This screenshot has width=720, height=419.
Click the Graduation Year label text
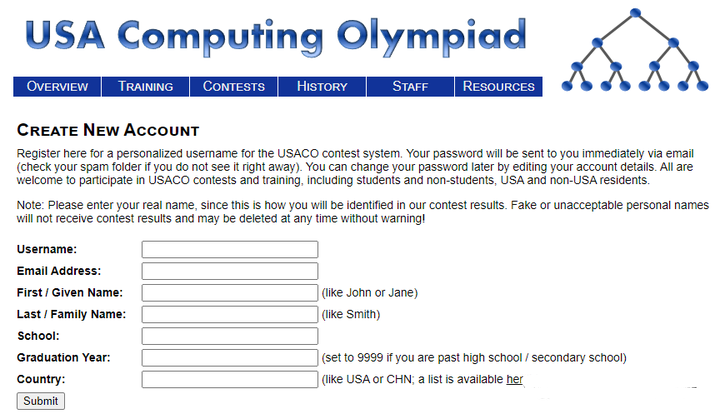tap(63, 358)
